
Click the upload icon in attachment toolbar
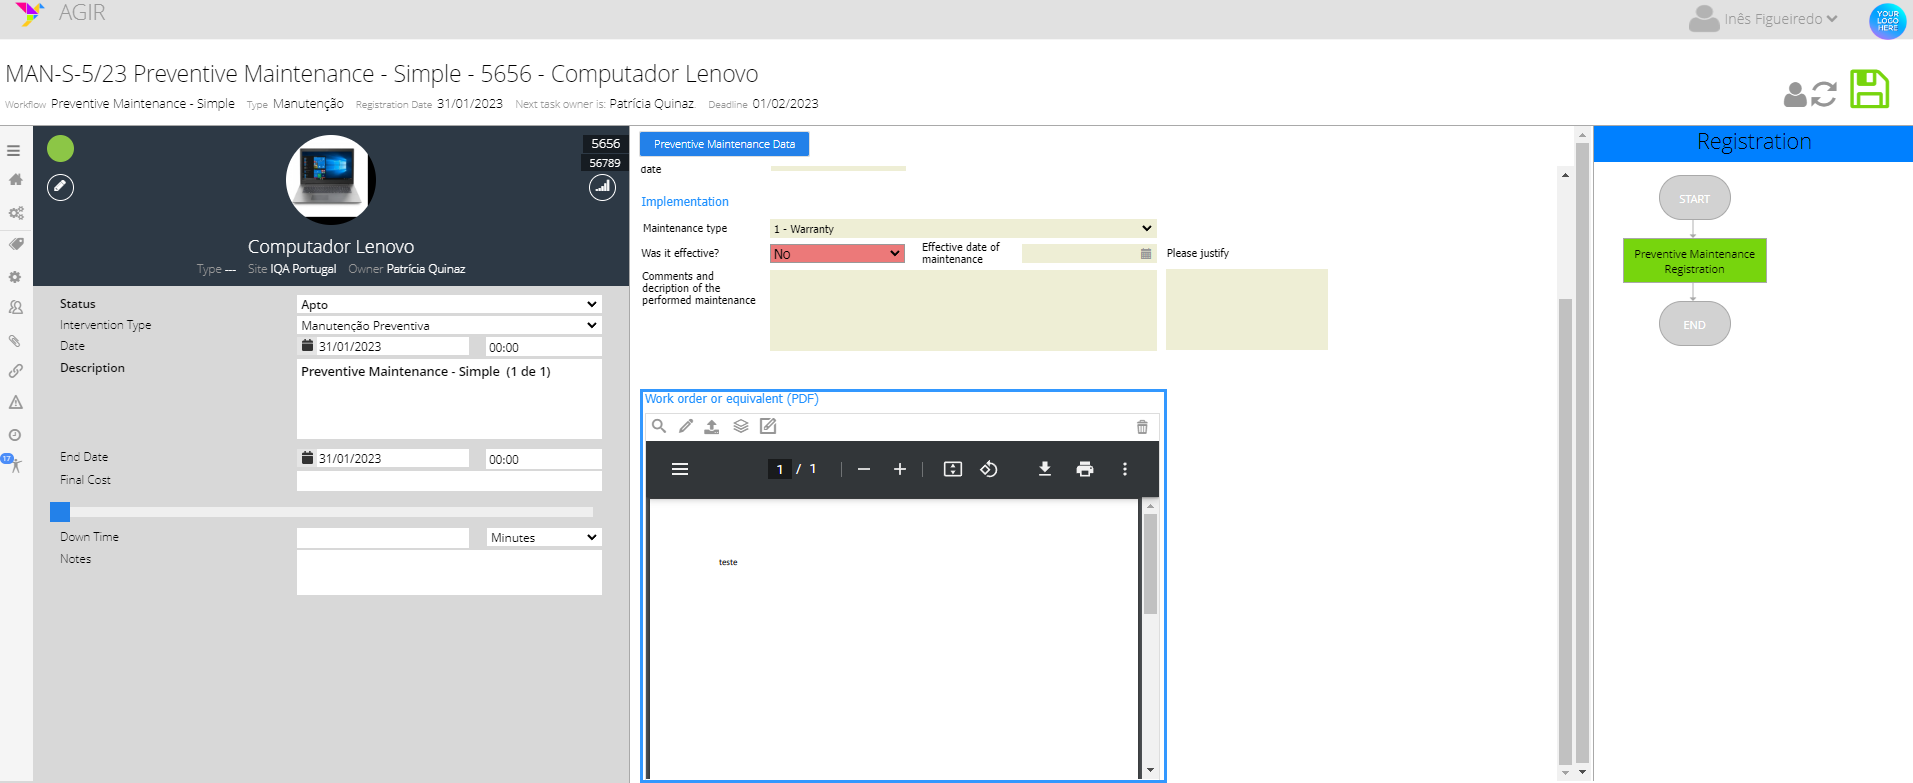712,427
